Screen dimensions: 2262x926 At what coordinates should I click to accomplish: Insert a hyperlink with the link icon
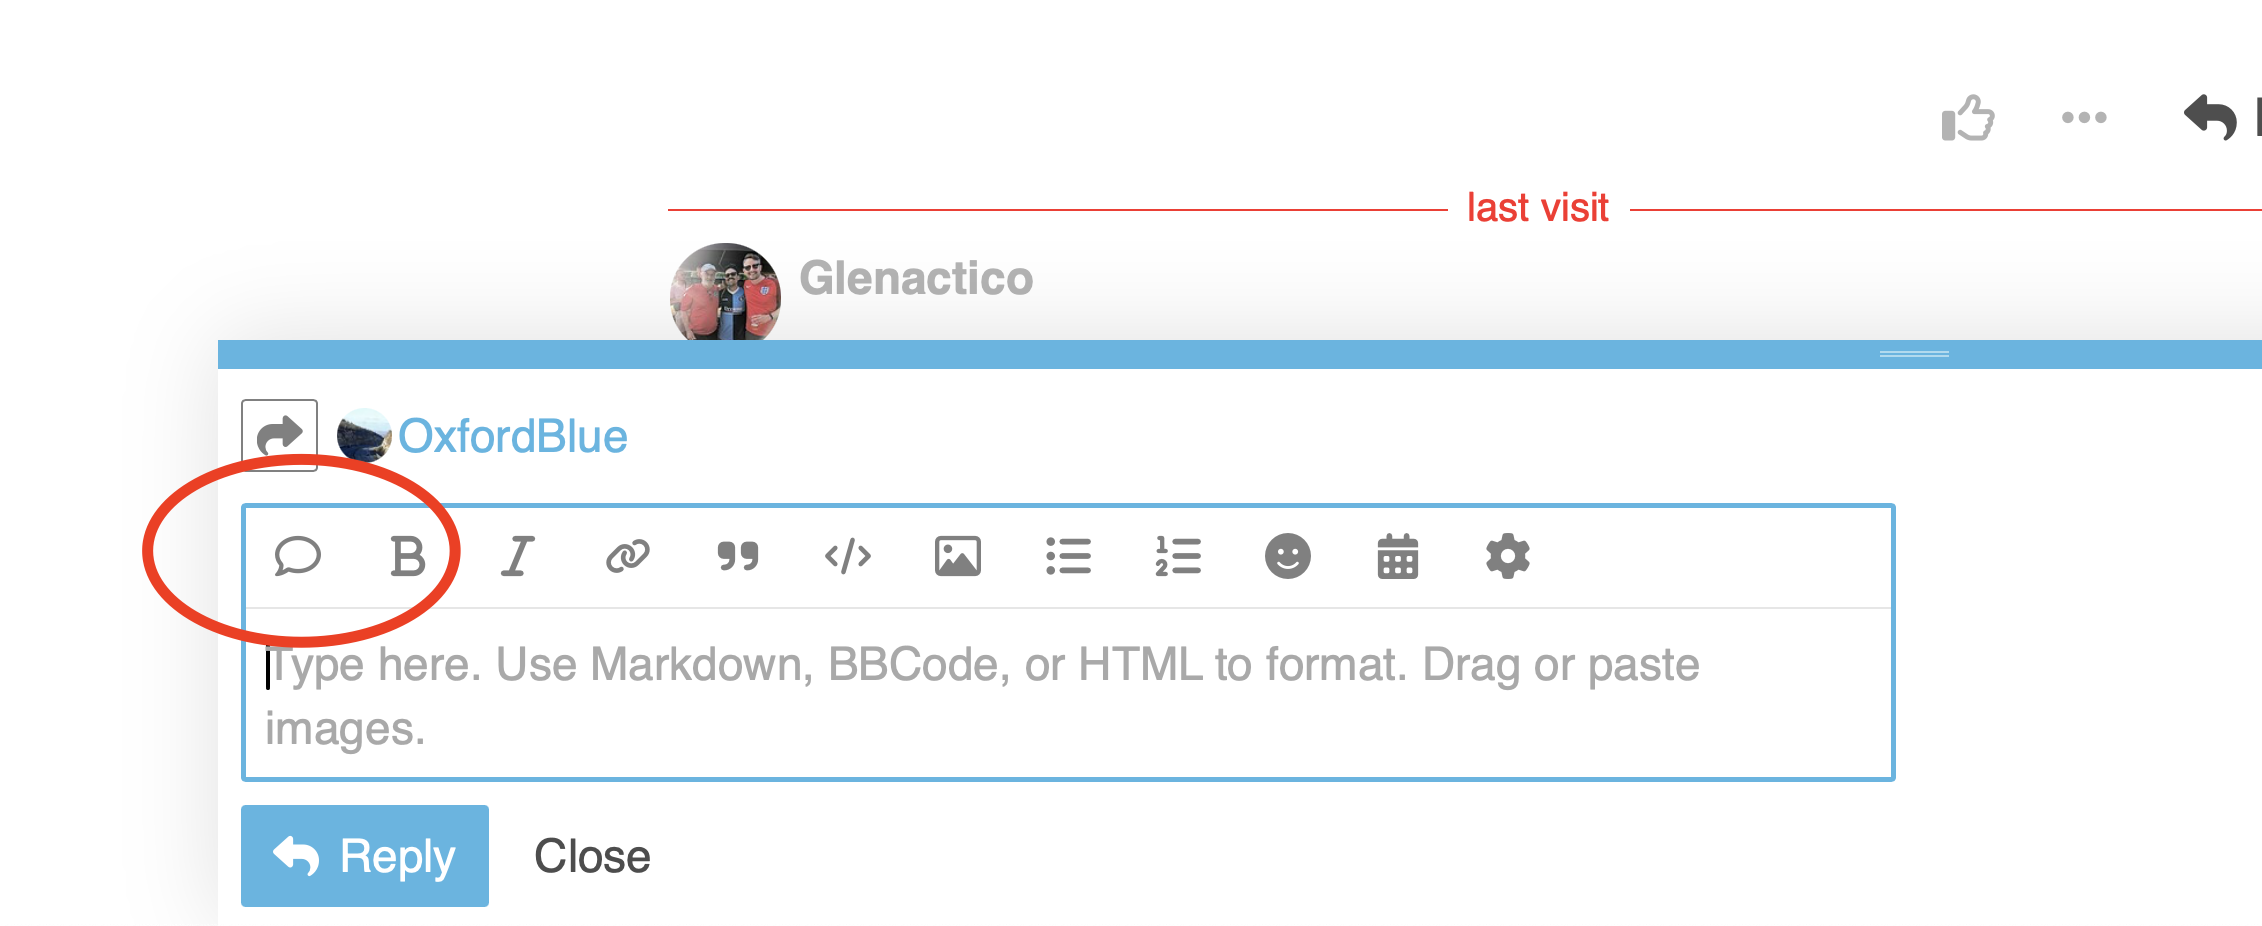628,556
